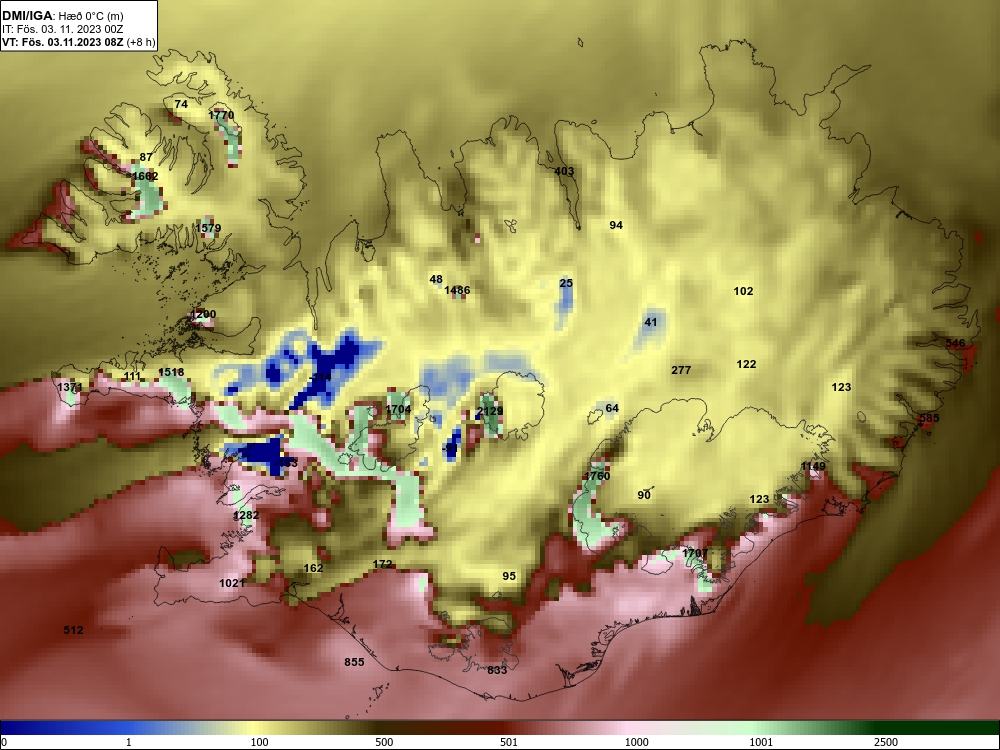Click the value 94 on the map
This screenshot has width=1000, height=750.
[x=616, y=225]
